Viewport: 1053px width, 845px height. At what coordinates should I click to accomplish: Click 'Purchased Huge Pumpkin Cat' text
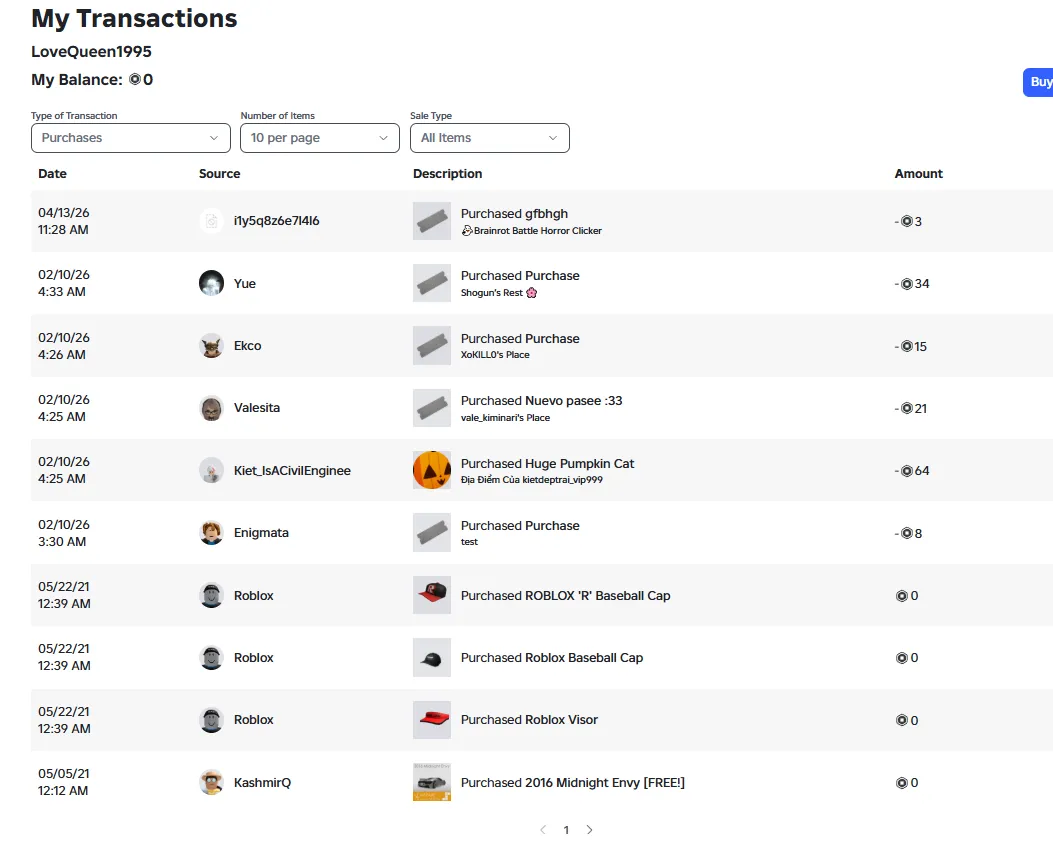pos(547,463)
